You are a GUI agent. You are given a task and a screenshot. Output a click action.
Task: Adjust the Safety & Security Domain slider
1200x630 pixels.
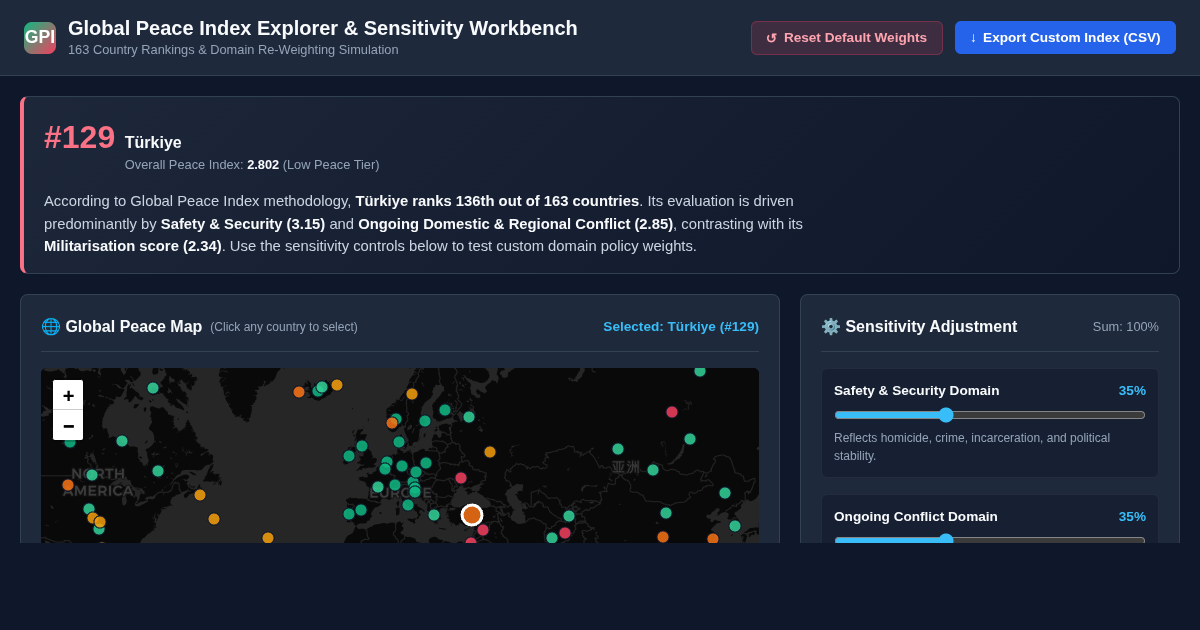[x=990, y=415]
